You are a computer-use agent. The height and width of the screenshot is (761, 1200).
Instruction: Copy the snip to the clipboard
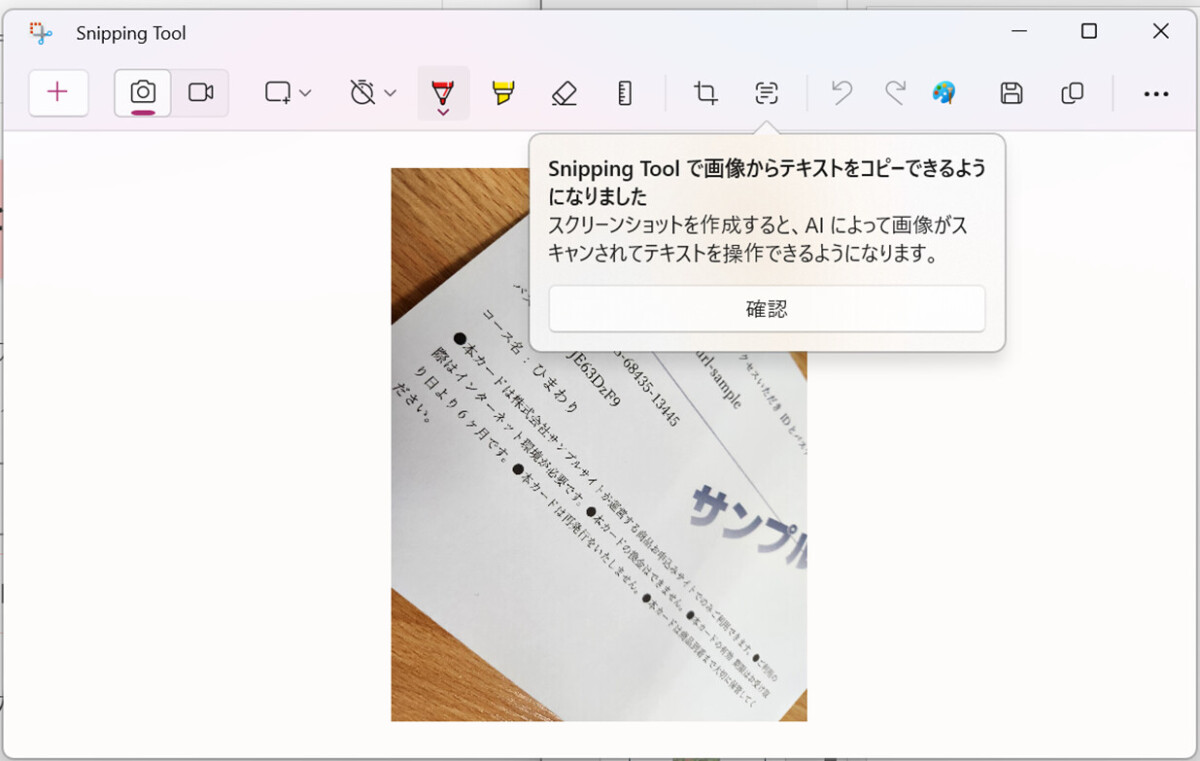pyautogui.click(x=1072, y=93)
